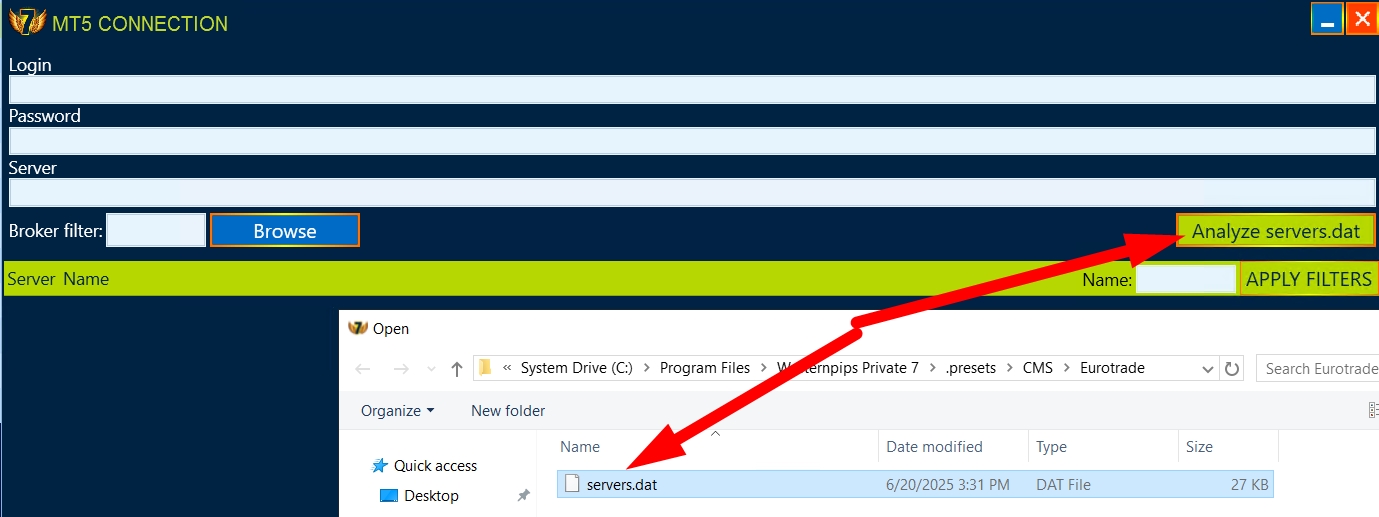The width and height of the screenshot is (1379, 517).
Task: Click the winged 7 app logo
Action: [27, 21]
